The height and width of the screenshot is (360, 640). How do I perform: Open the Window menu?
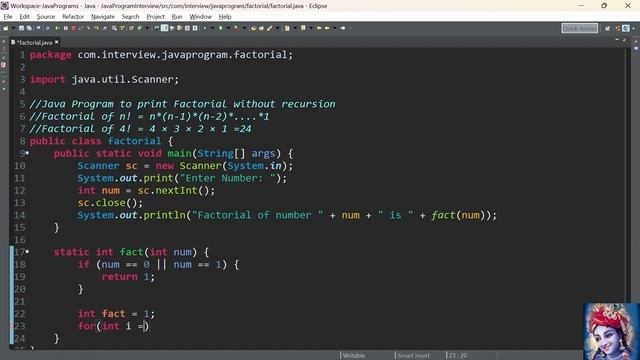tap(200, 17)
